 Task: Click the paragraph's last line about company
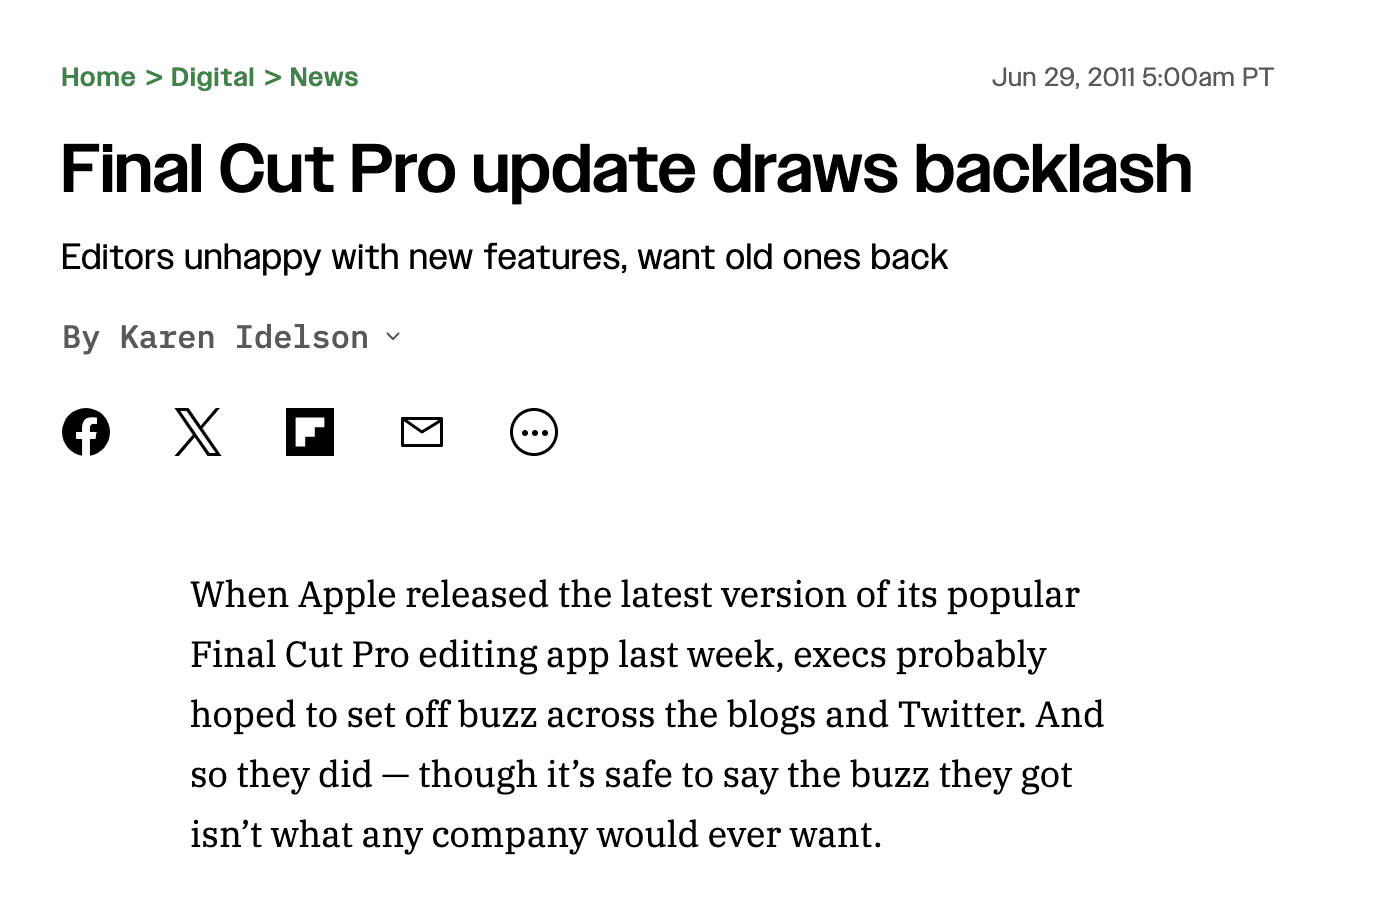pyautogui.click(x=536, y=834)
